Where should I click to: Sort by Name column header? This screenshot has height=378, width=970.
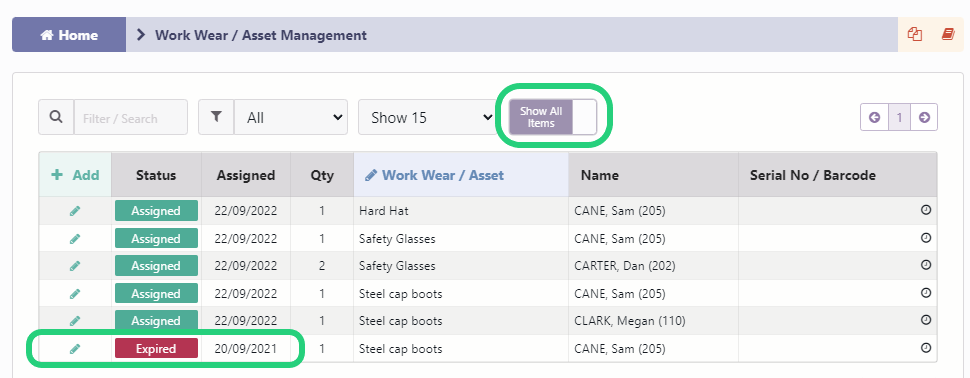click(x=653, y=175)
